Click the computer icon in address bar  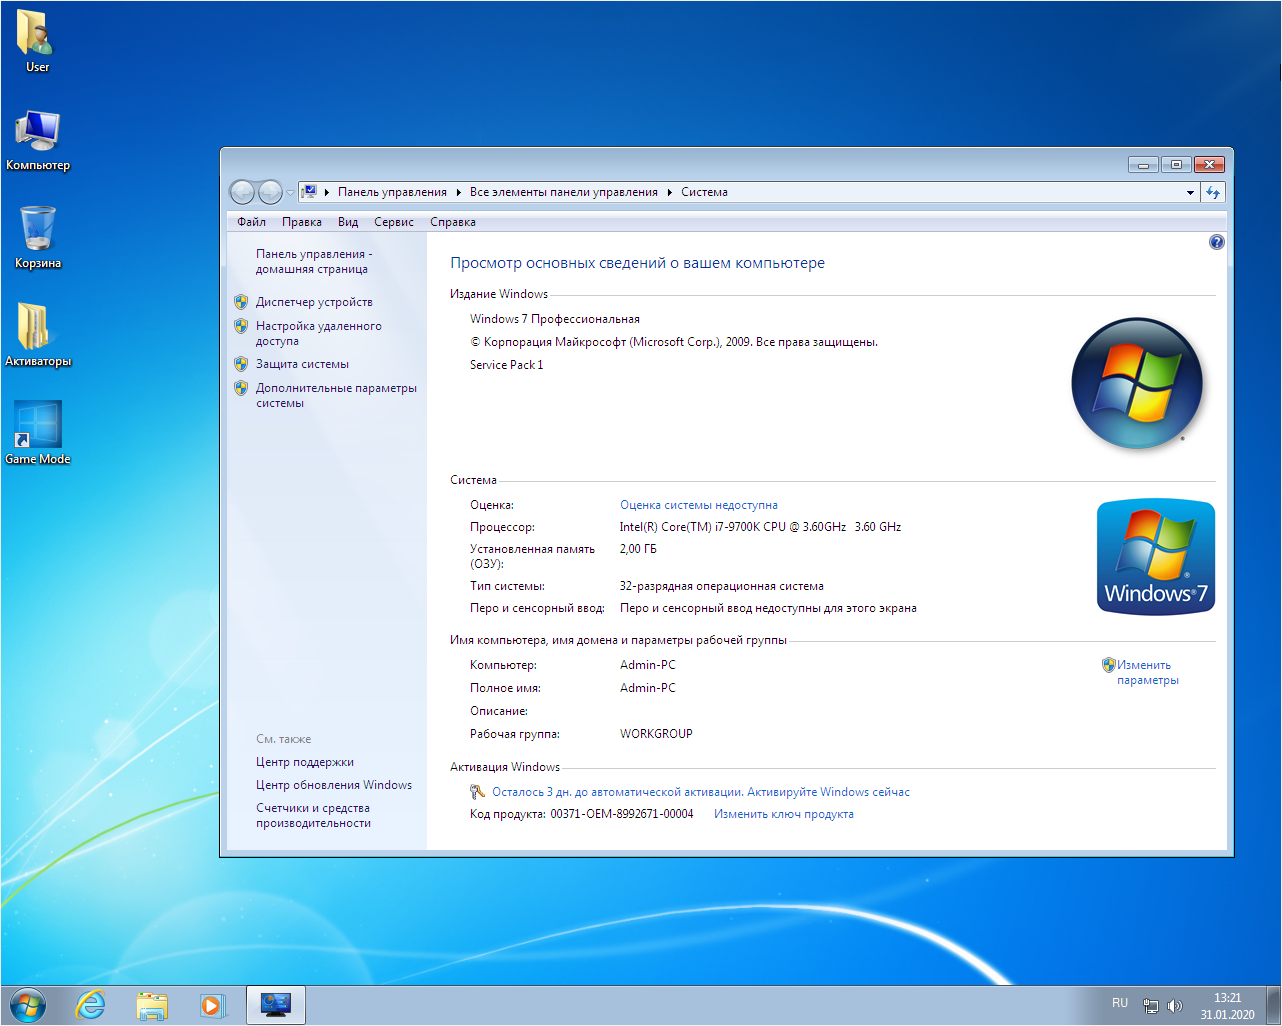[310, 192]
